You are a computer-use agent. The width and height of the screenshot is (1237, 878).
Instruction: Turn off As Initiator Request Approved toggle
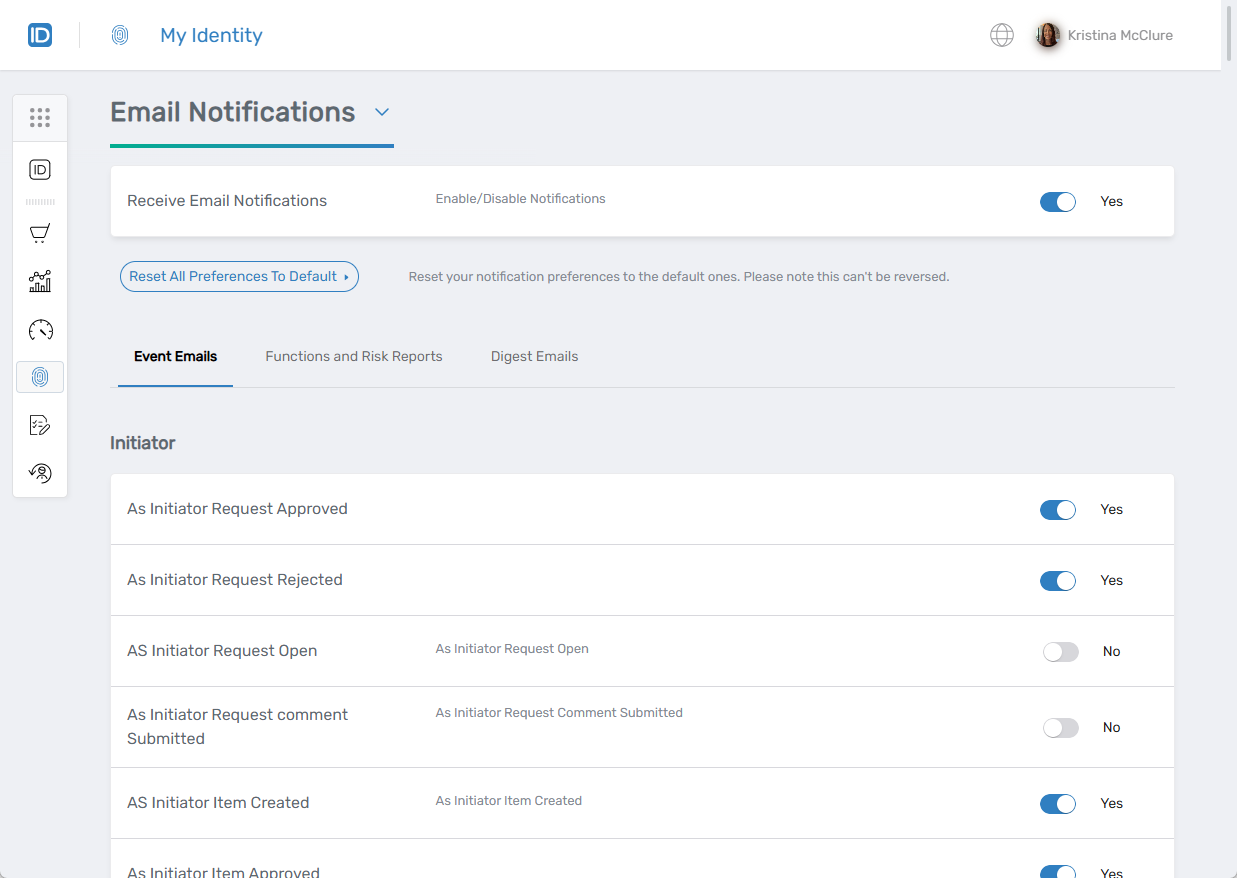[1057, 510]
